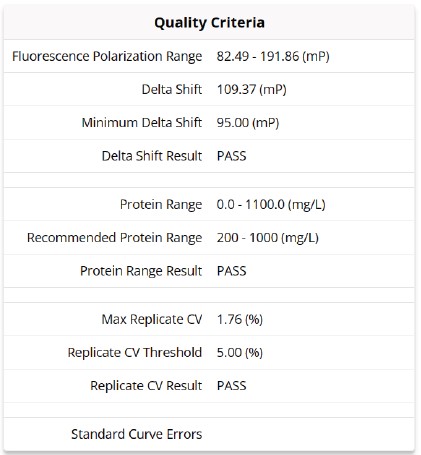The image size is (421, 455).
Task: Click the 1.76 (%) replicate CV value
Action: [x=240, y=319]
